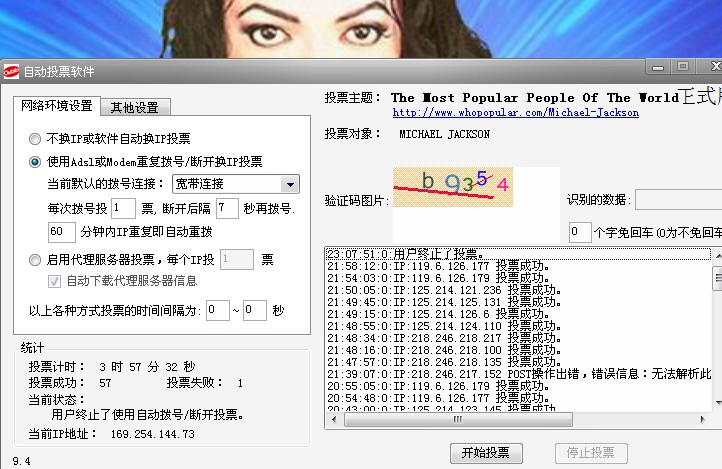The height and width of the screenshot is (469, 722).
Task: Expand the 宽带连接 dial-up connection dropdown
Action: [x=289, y=184]
